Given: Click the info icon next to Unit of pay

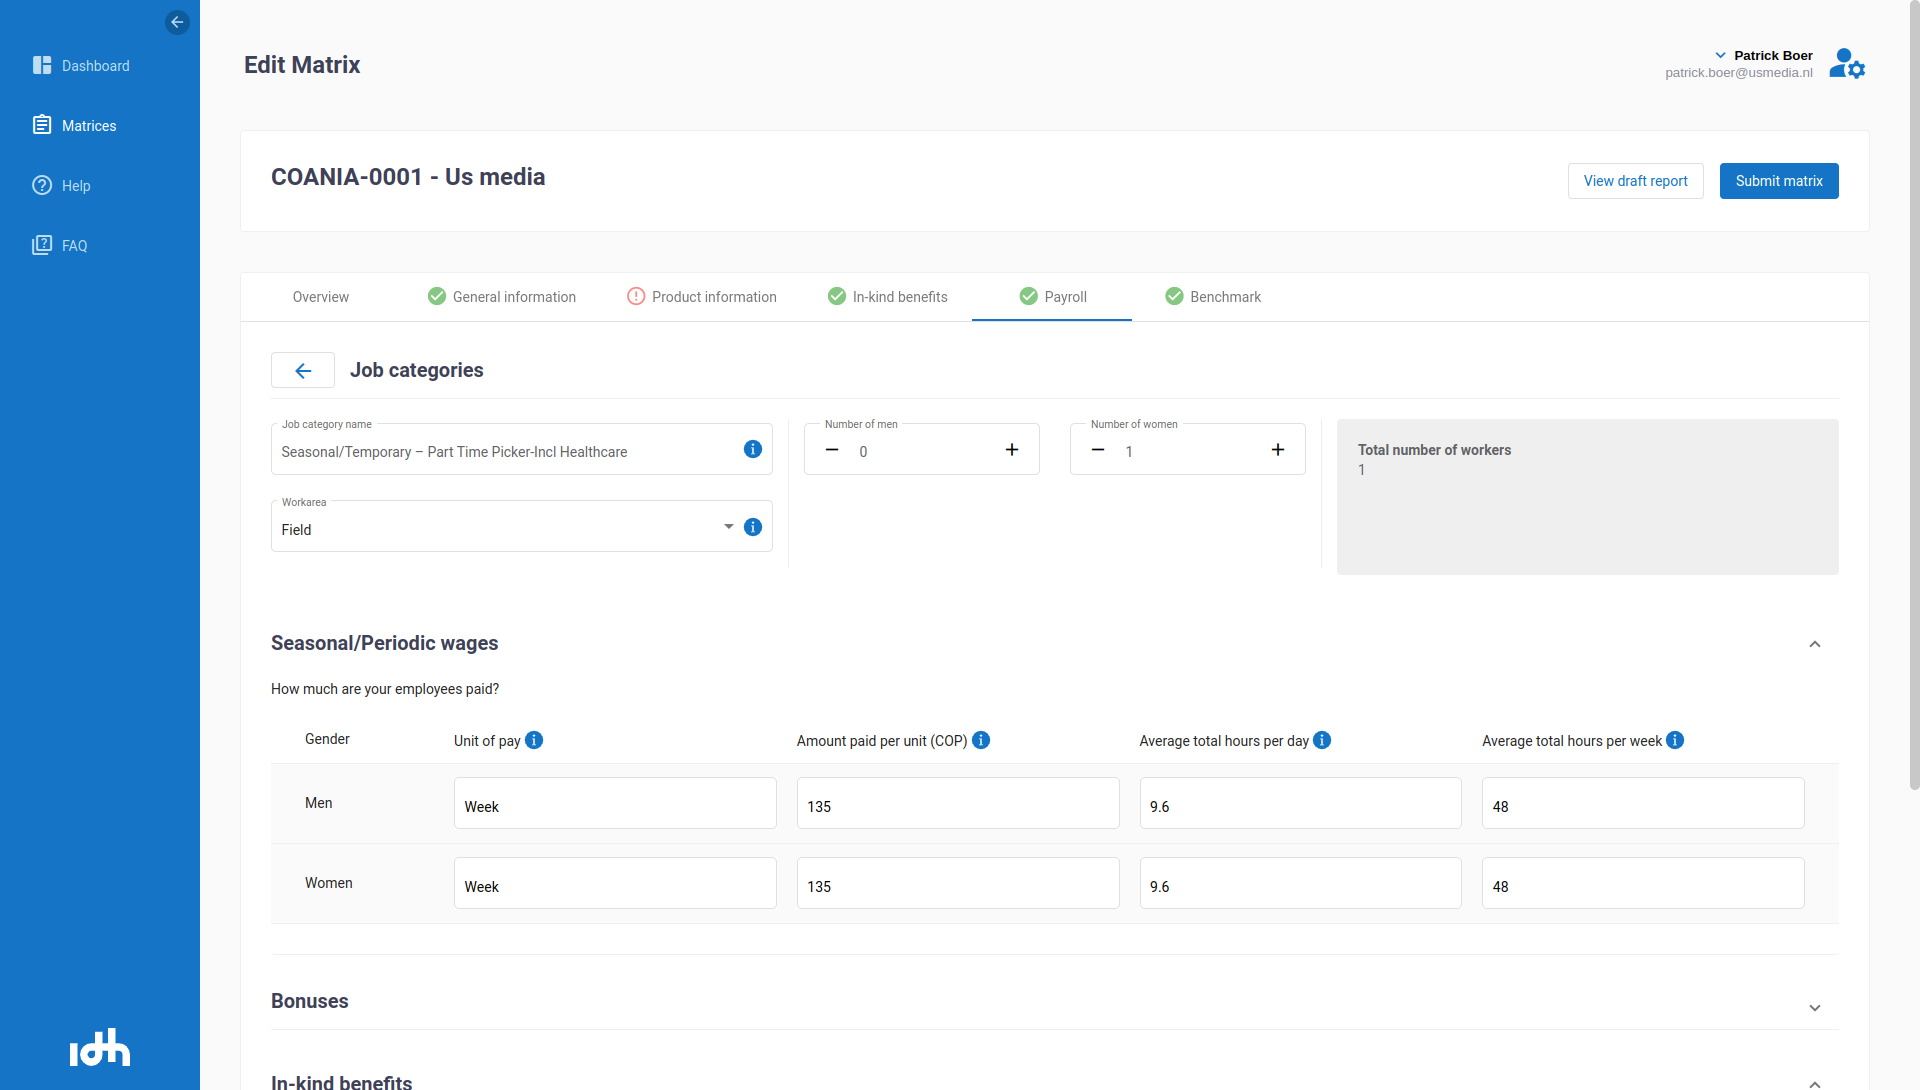Looking at the screenshot, I should click(x=534, y=740).
